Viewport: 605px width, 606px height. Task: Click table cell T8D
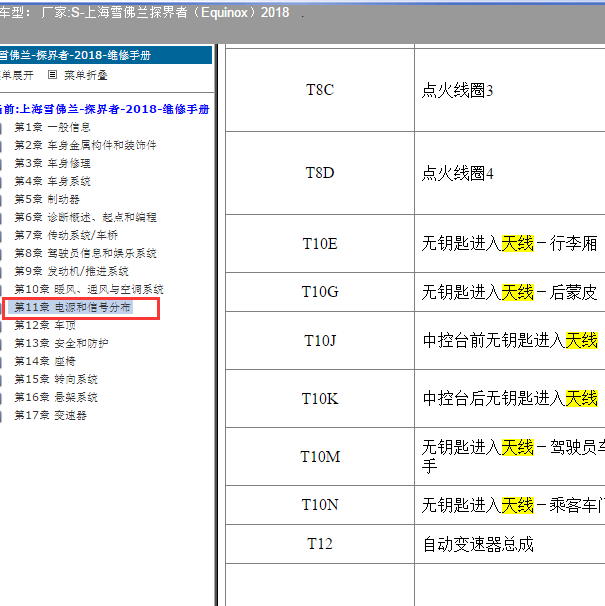coord(320,173)
